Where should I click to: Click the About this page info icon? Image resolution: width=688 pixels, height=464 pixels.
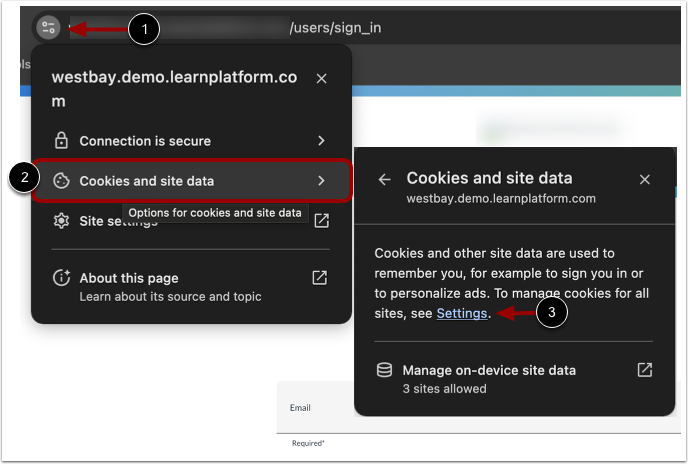point(61,278)
